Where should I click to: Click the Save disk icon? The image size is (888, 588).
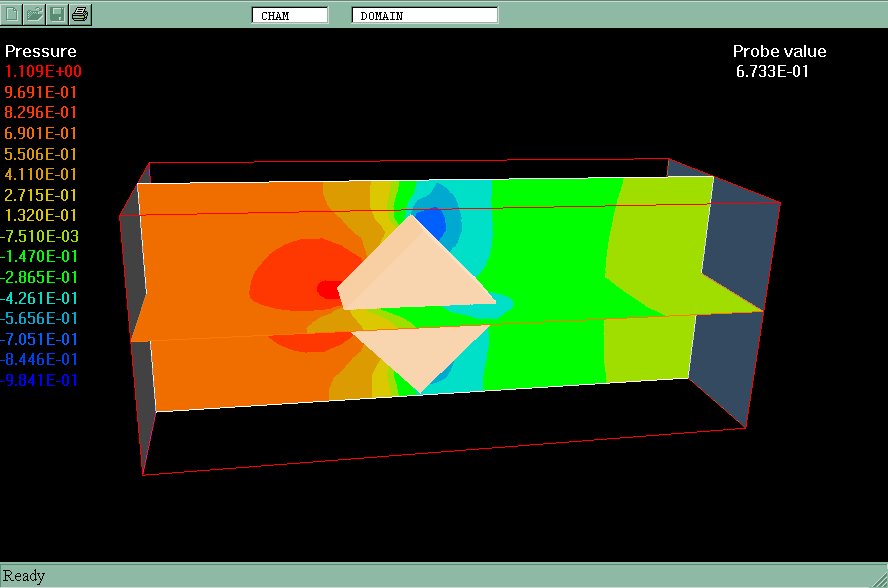(58, 14)
